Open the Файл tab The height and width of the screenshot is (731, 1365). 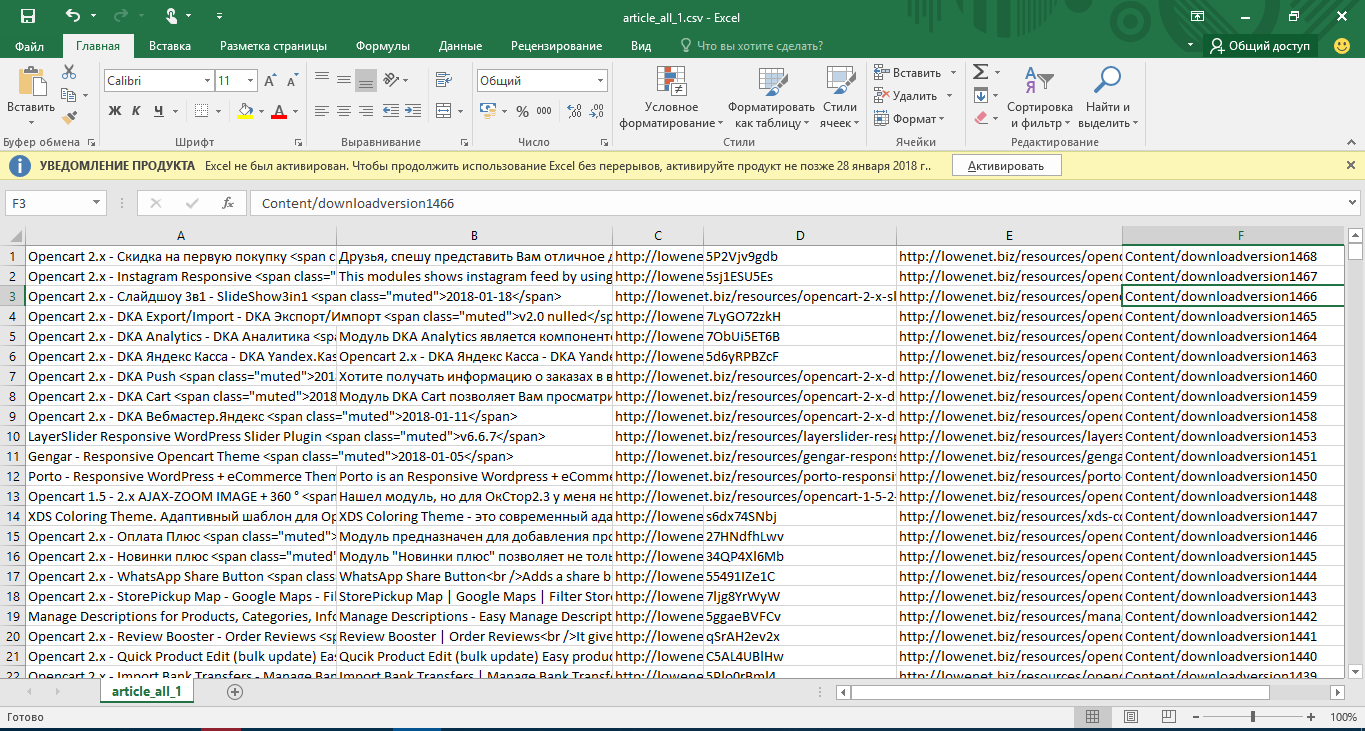pyautogui.click(x=30, y=46)
